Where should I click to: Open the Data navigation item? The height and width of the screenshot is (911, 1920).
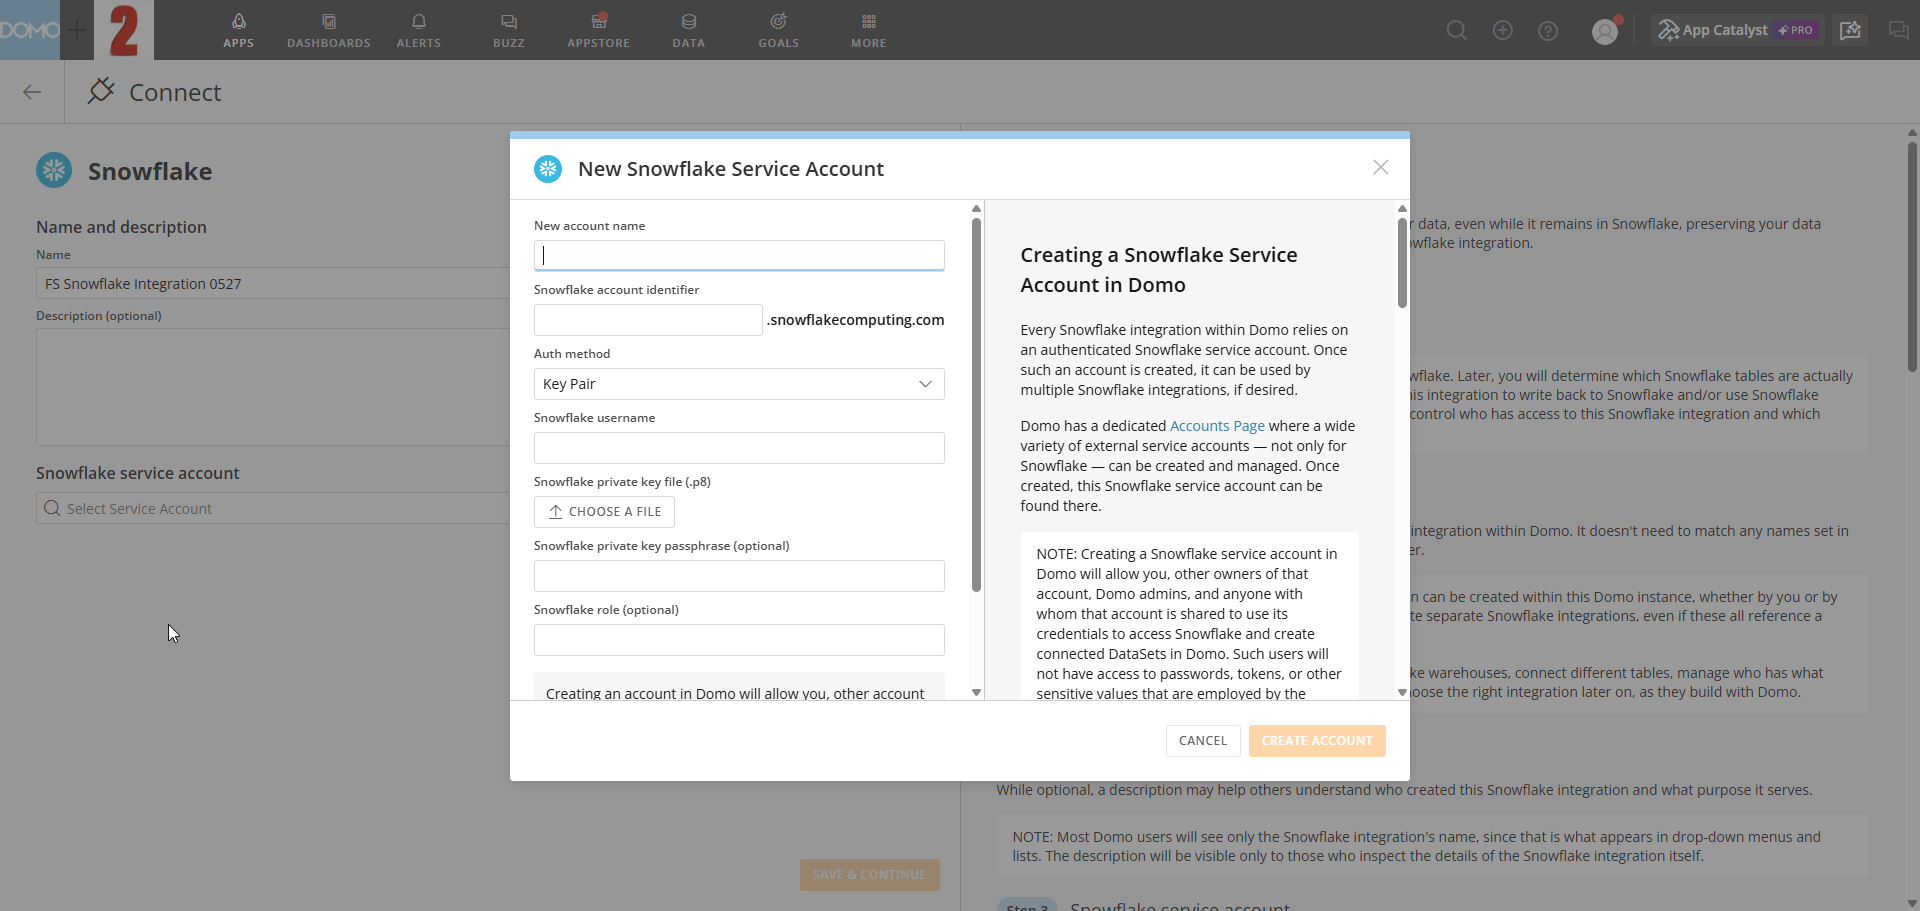point(689,30)
